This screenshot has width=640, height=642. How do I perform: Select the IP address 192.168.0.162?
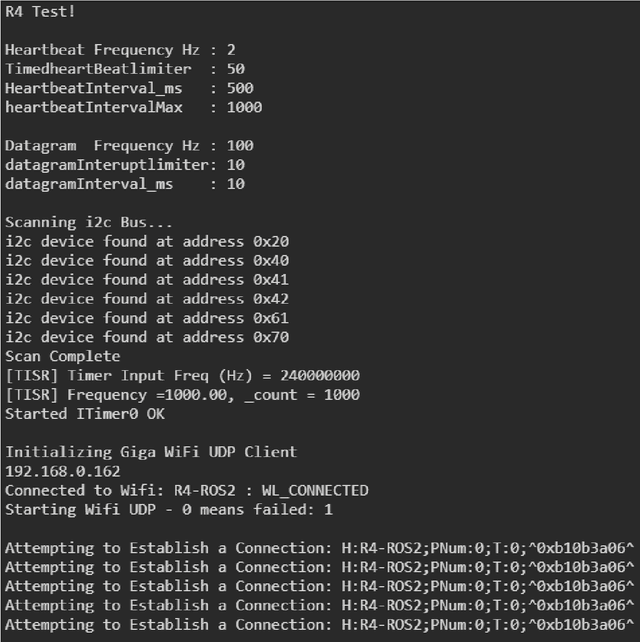click(x=62, y=471)
